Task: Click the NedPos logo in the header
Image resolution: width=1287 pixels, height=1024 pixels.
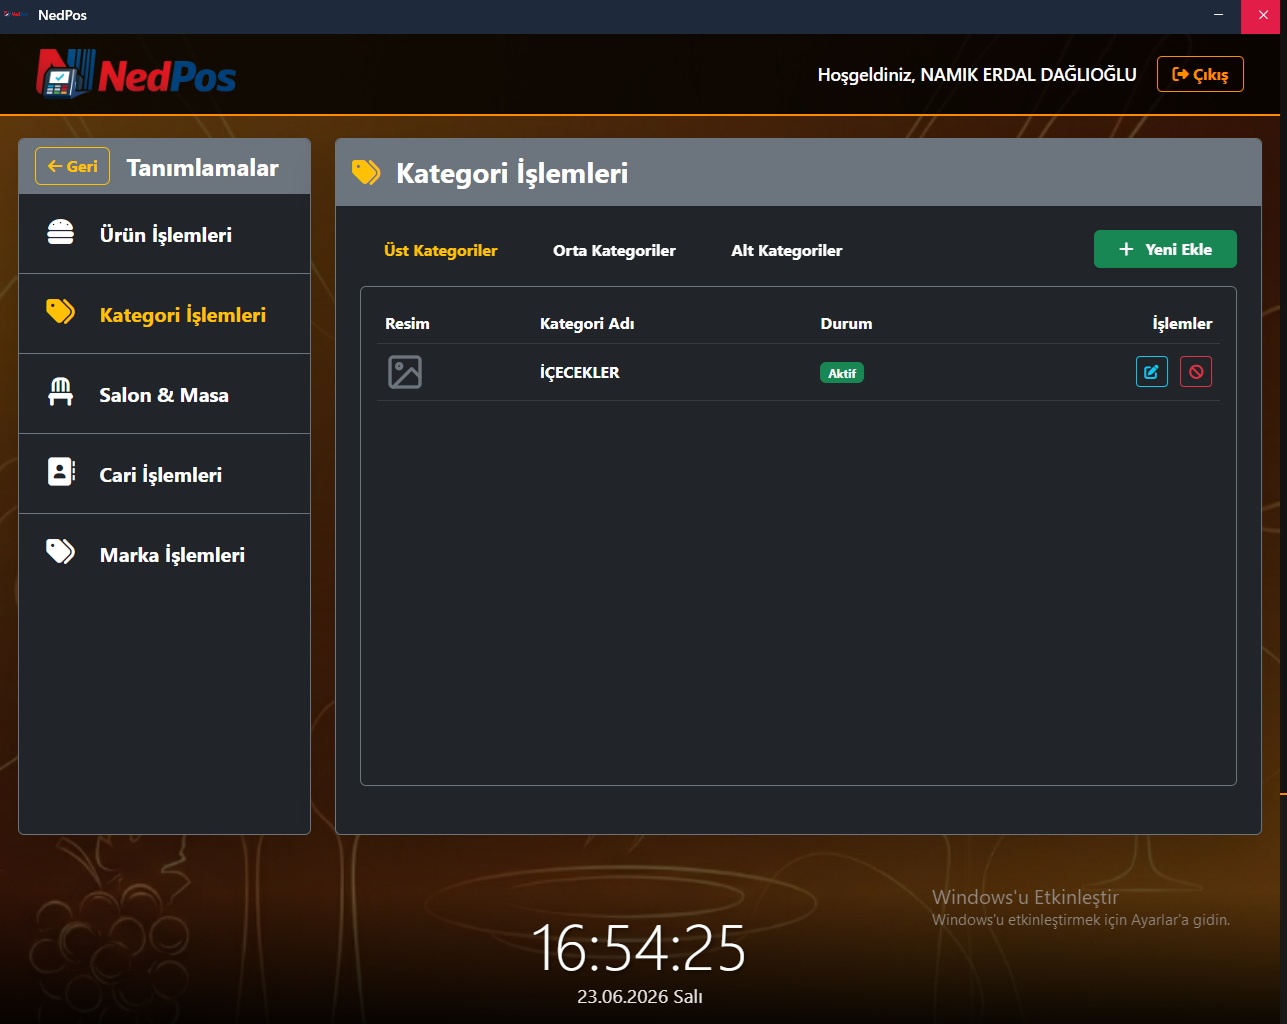Action: pos(137,75)
